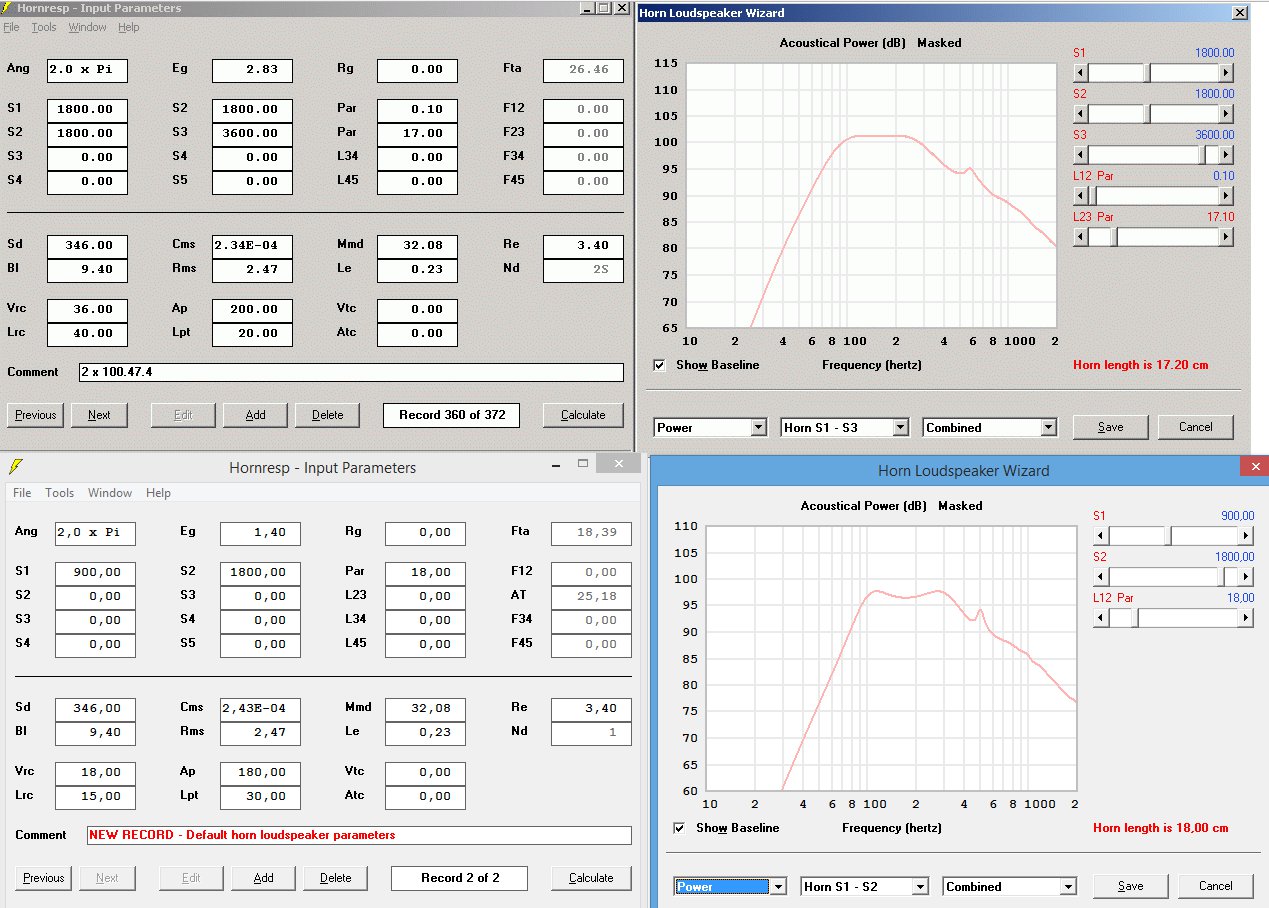Image resolution: width=1269 pixels, height=908 pixels.
Task: Click the Record 360 of 372 box
Action: (x=452, y=415)
